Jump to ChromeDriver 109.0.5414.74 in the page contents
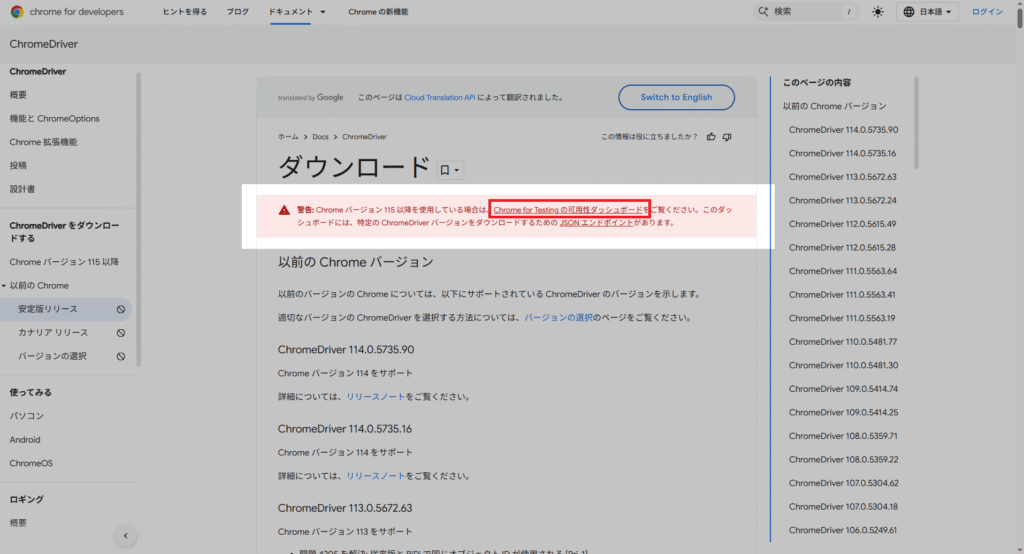 click(x=843, y=389)
